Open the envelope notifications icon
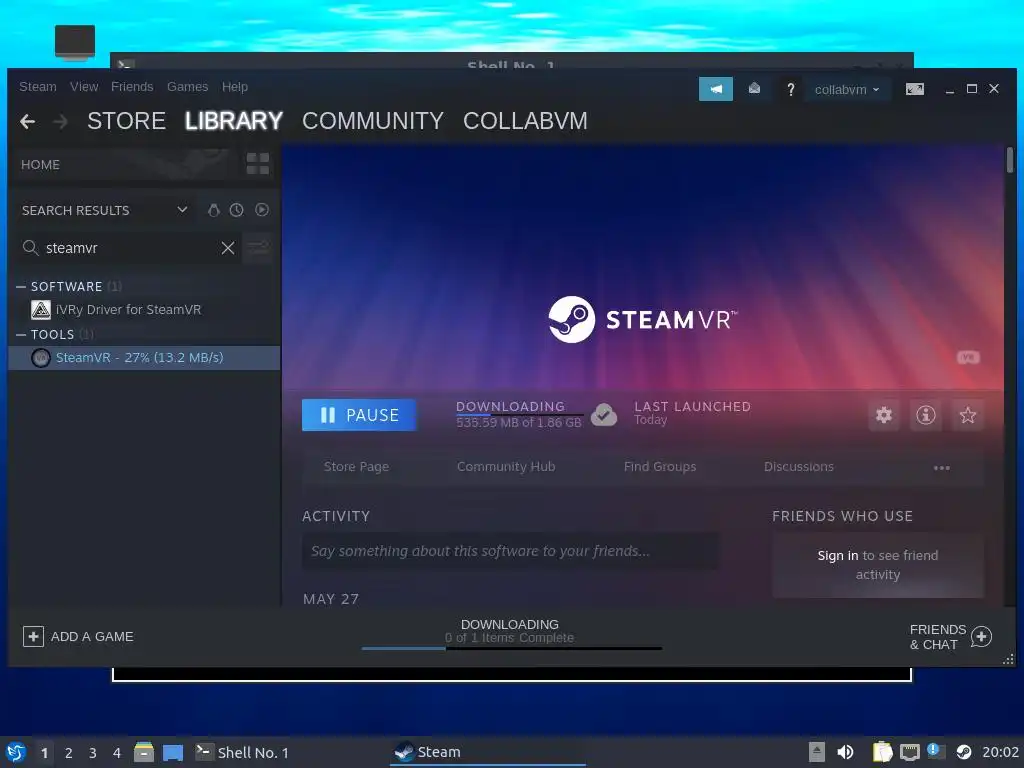Viewport: 1024px width, 768px height. pyautogui.click(x=754, y=89)
